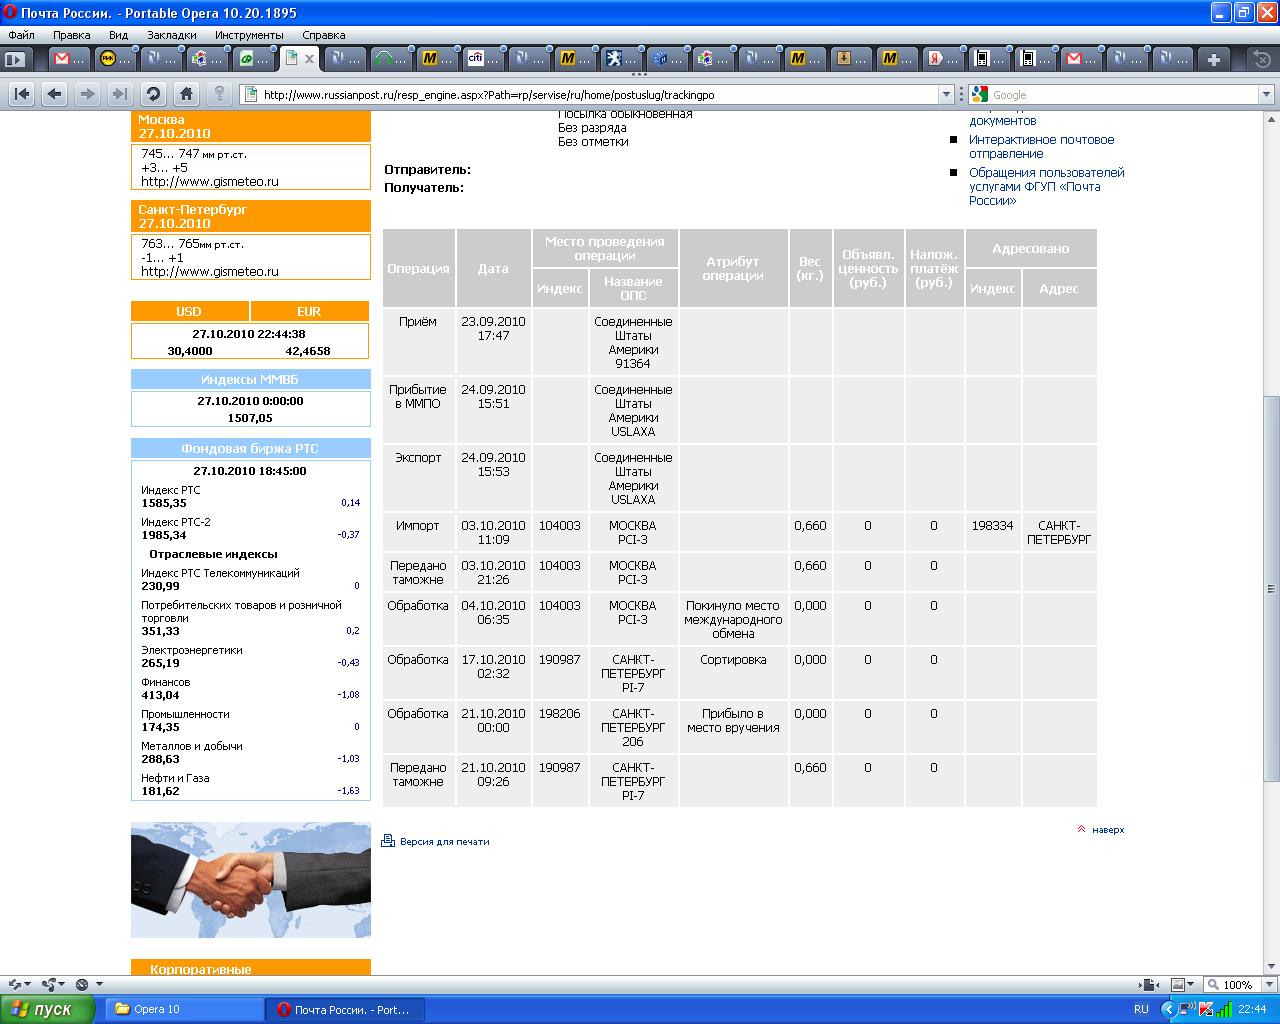
Task: Click the Start button пуск
Action: pyautogui.click(x=47, y=1010)
